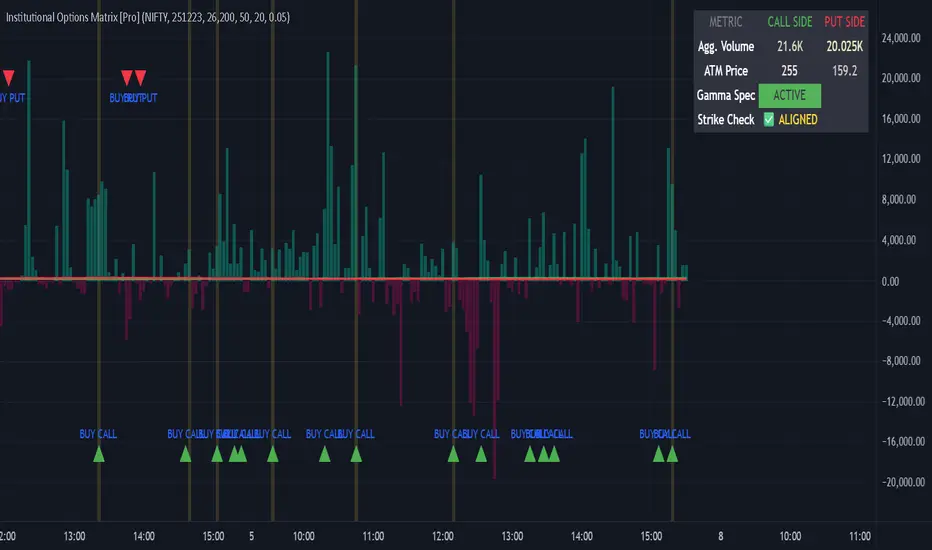Click the BUY CALL arrow just before 11:00
Image resolution: width=932 pixels, height=550 pixels.
356,455
